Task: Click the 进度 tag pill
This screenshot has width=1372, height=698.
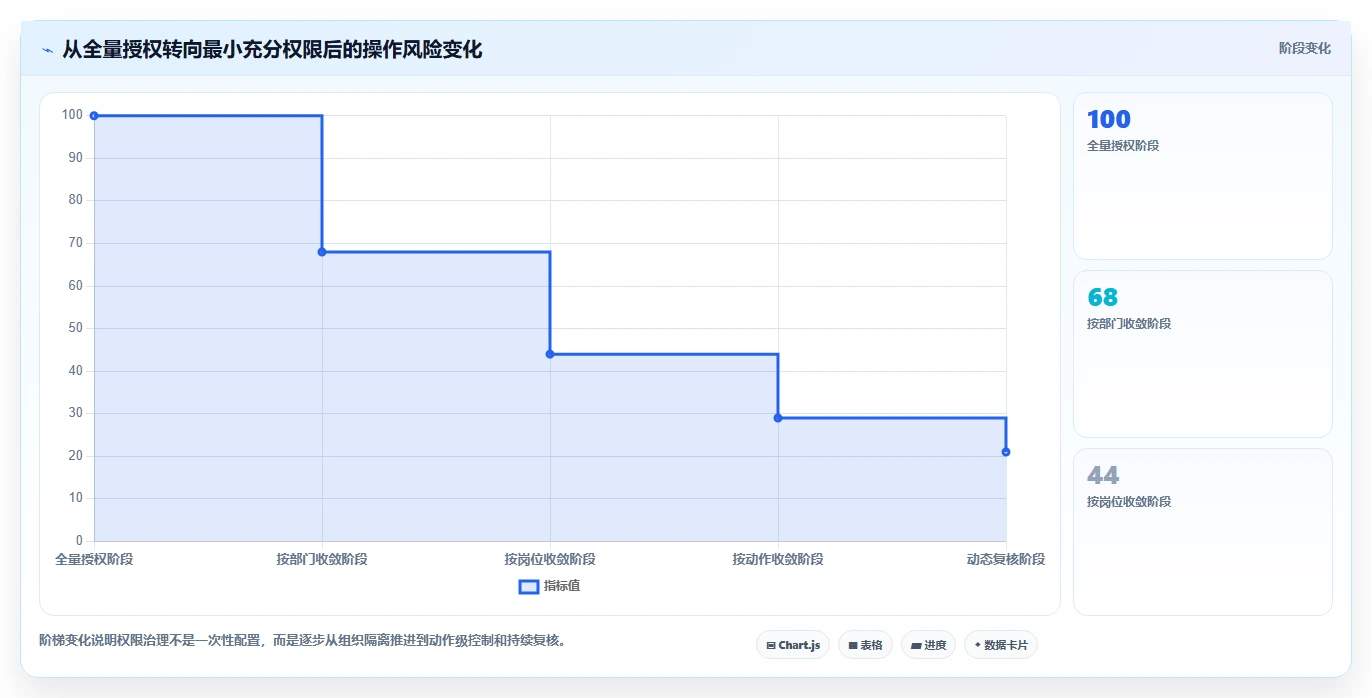Action: click(x=928, y=645)
